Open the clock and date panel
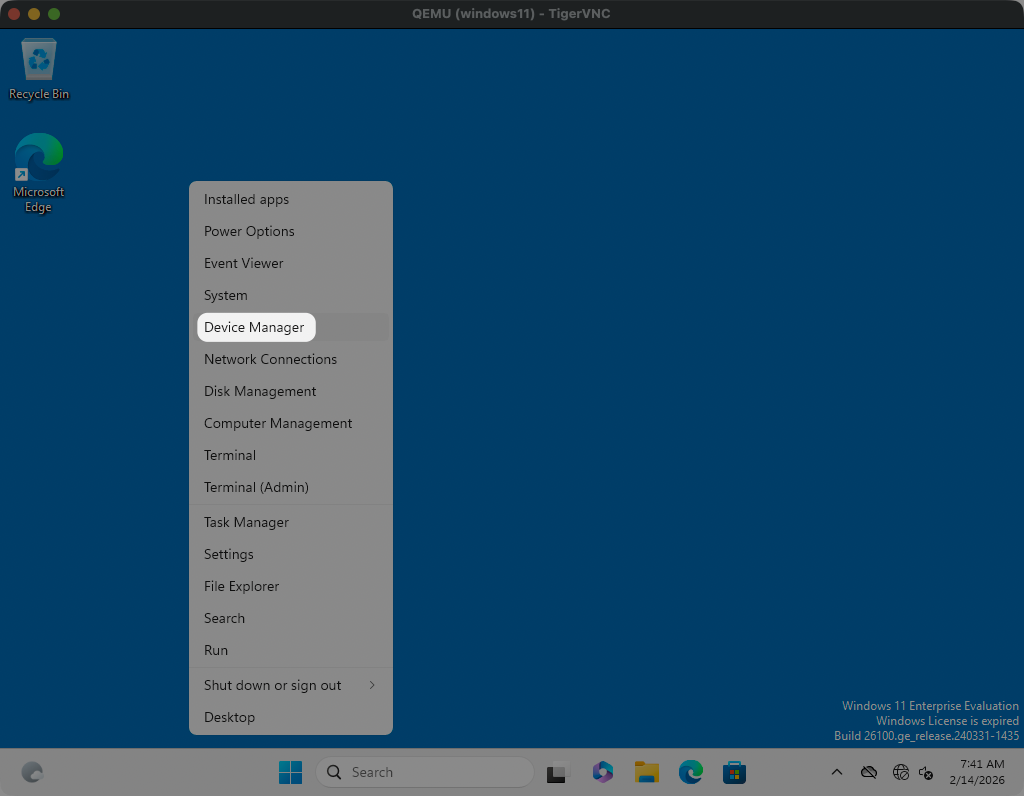The image size is (1024, 796). [x=976, y=772]
